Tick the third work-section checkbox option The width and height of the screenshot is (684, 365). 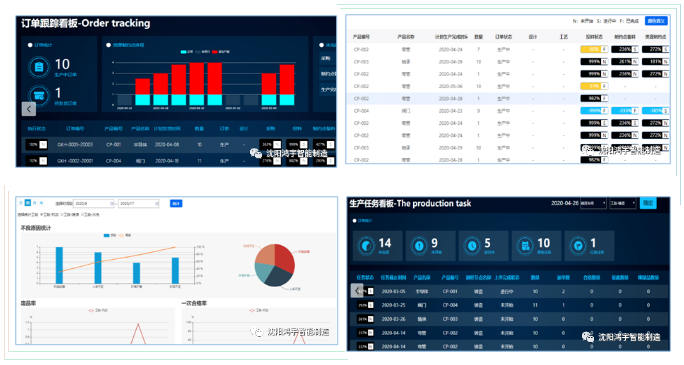point(82,215)
